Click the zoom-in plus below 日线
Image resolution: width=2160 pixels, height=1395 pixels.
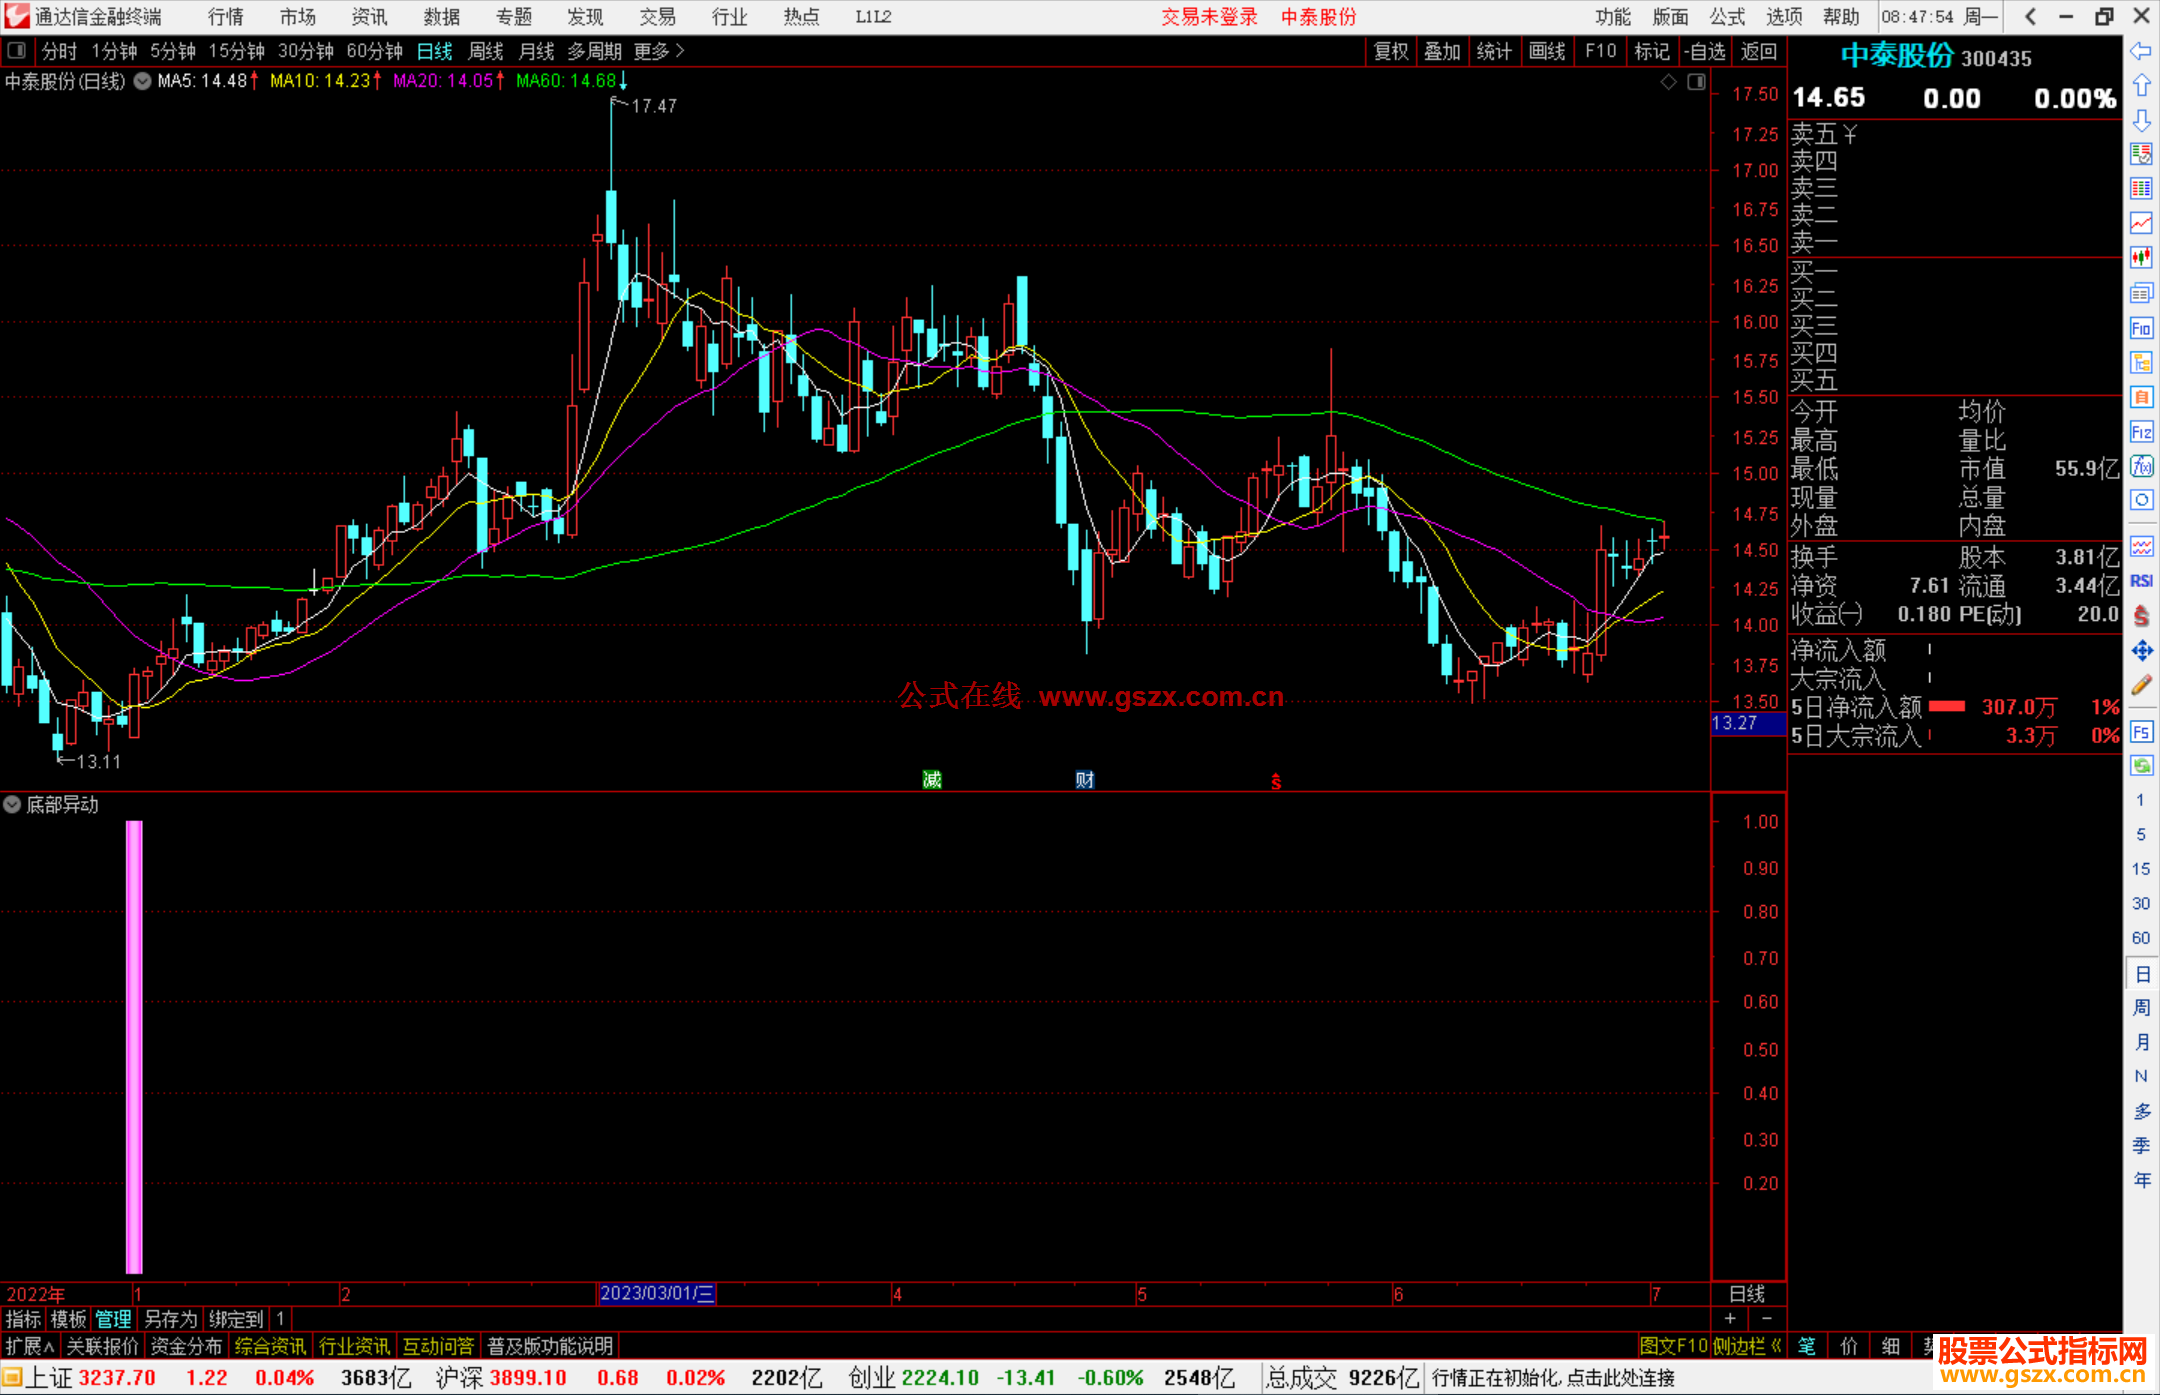(x=1730, y=1319)
